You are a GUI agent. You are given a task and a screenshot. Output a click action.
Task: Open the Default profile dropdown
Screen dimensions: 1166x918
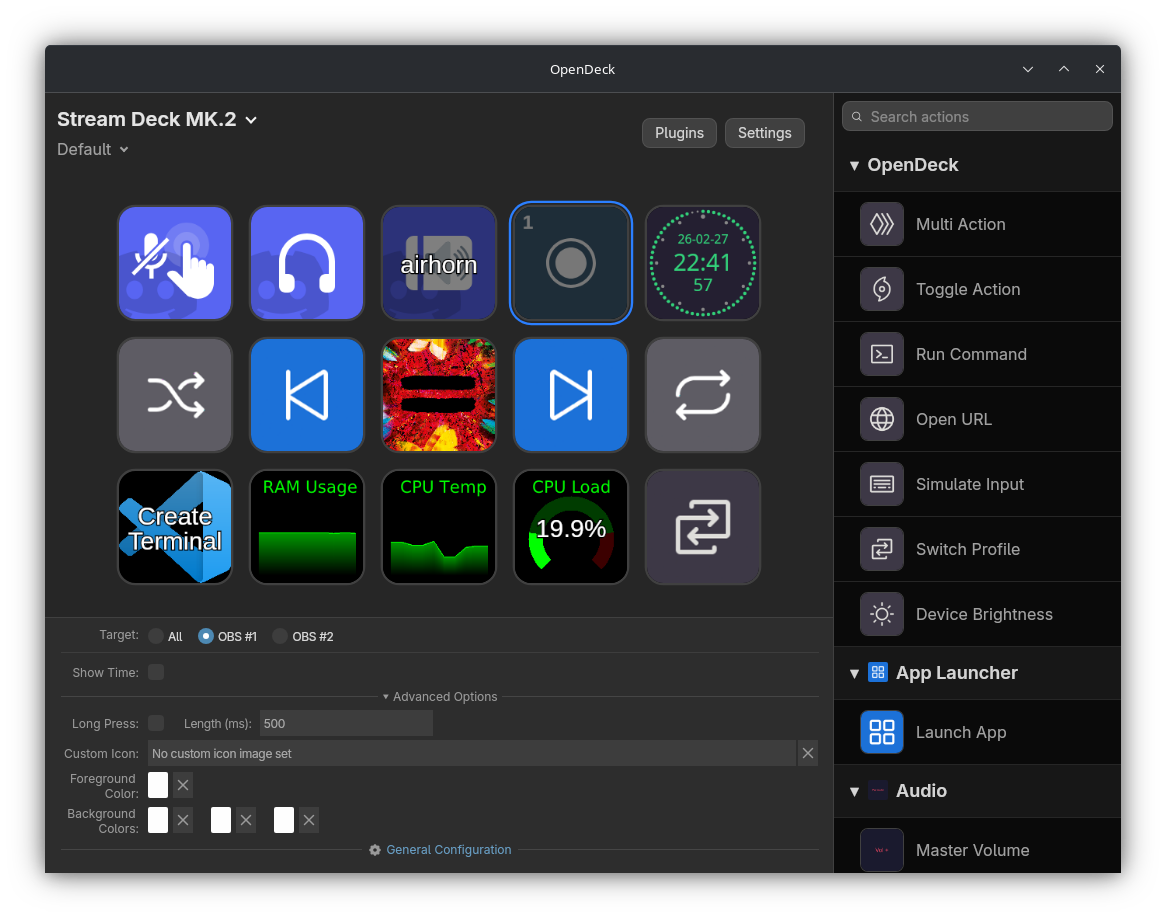coord(93,149)
